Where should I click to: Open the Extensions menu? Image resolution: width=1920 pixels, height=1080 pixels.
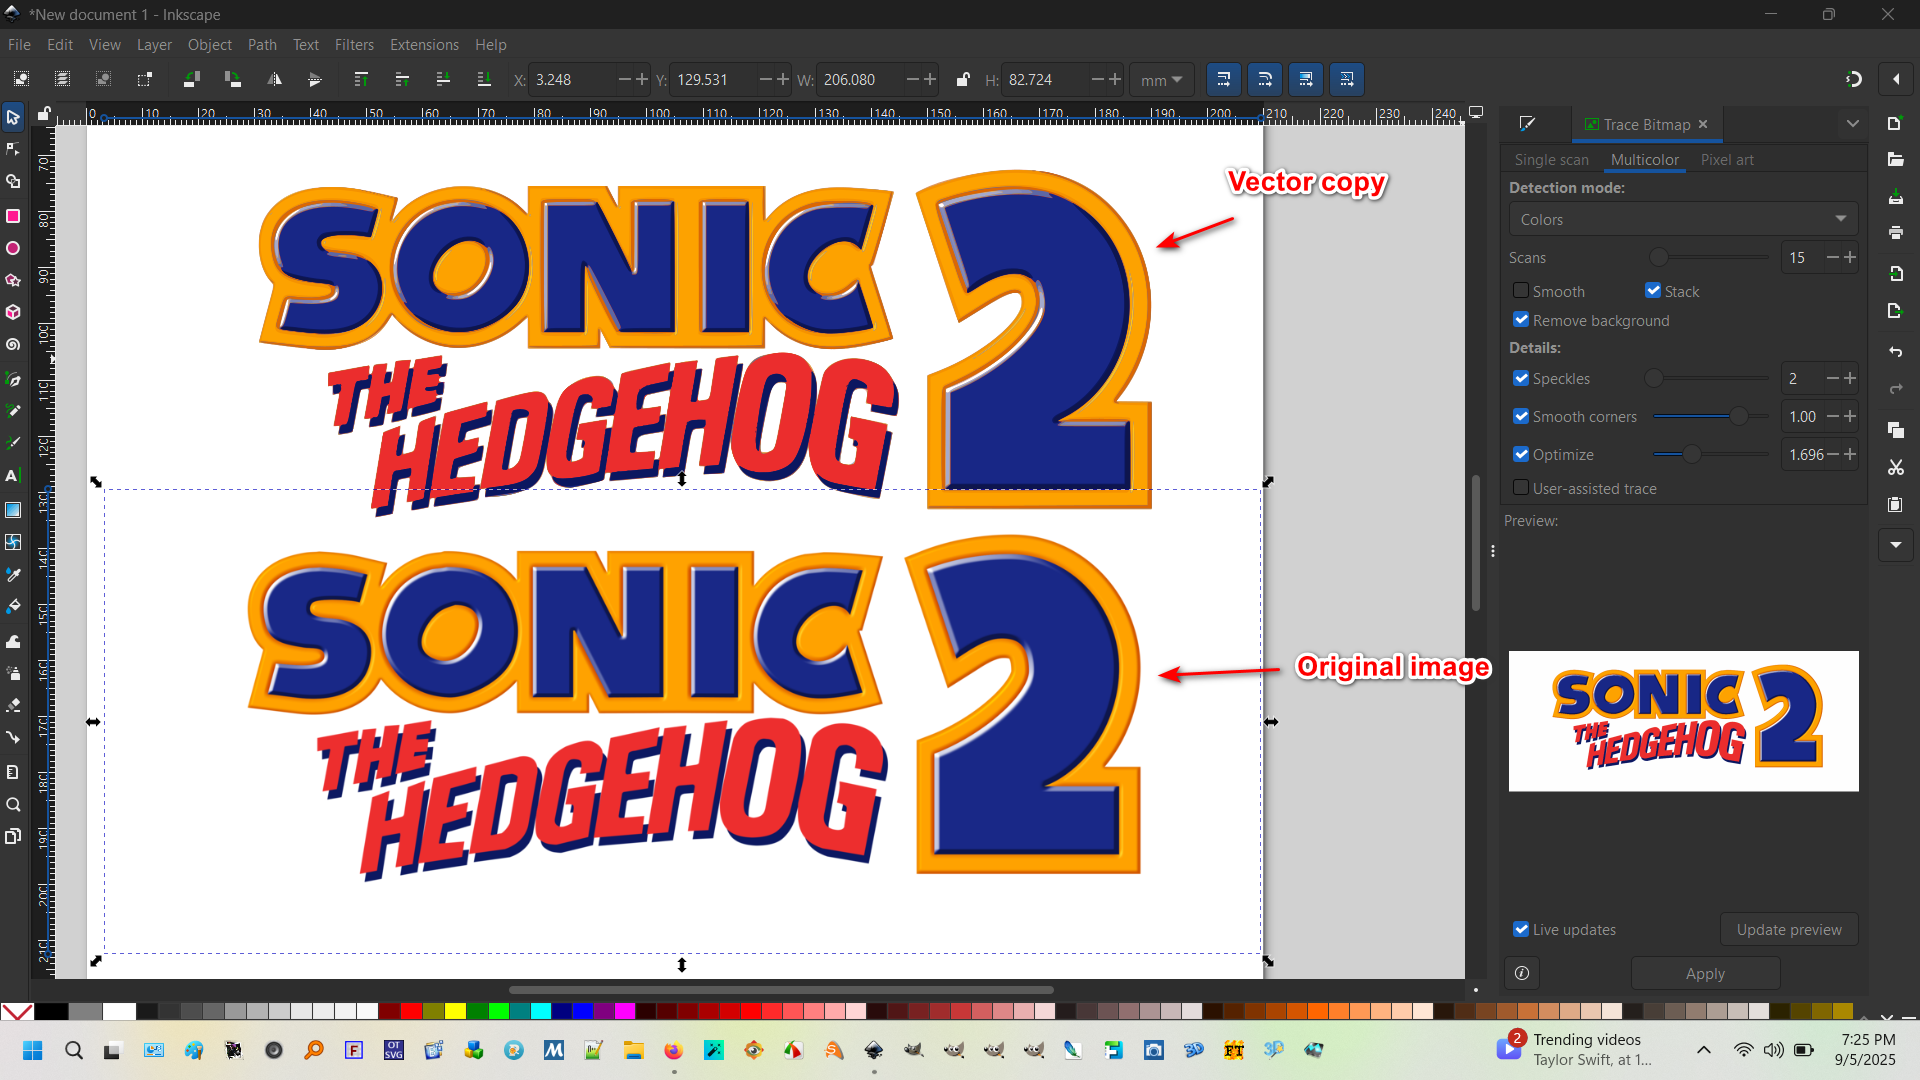424,45
